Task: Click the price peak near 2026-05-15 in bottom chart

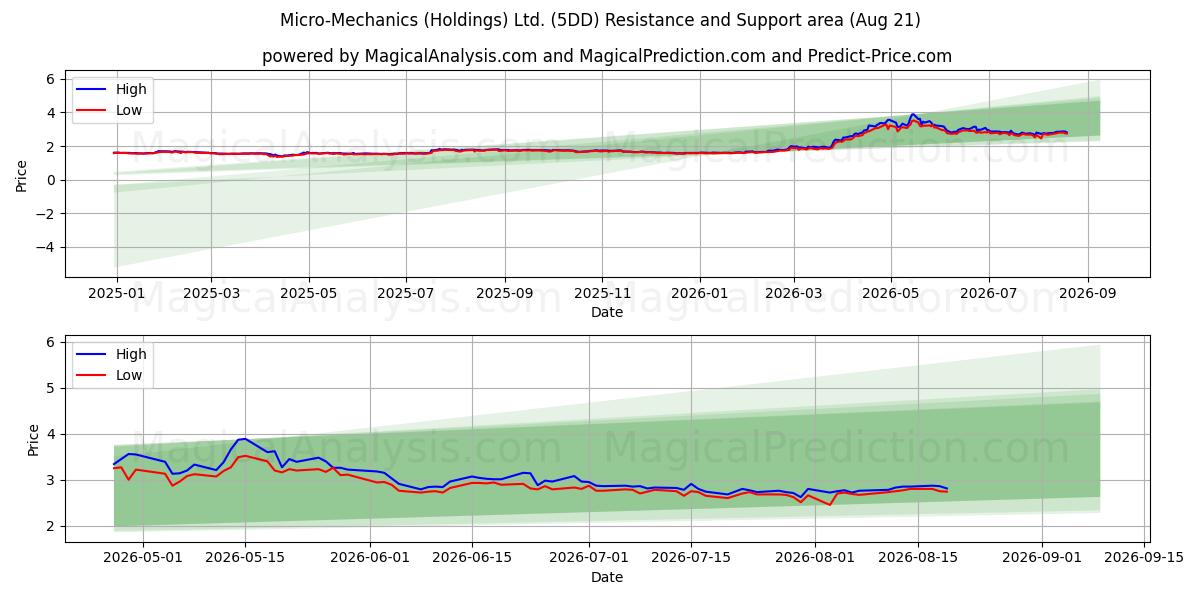Action: point(243,438)
